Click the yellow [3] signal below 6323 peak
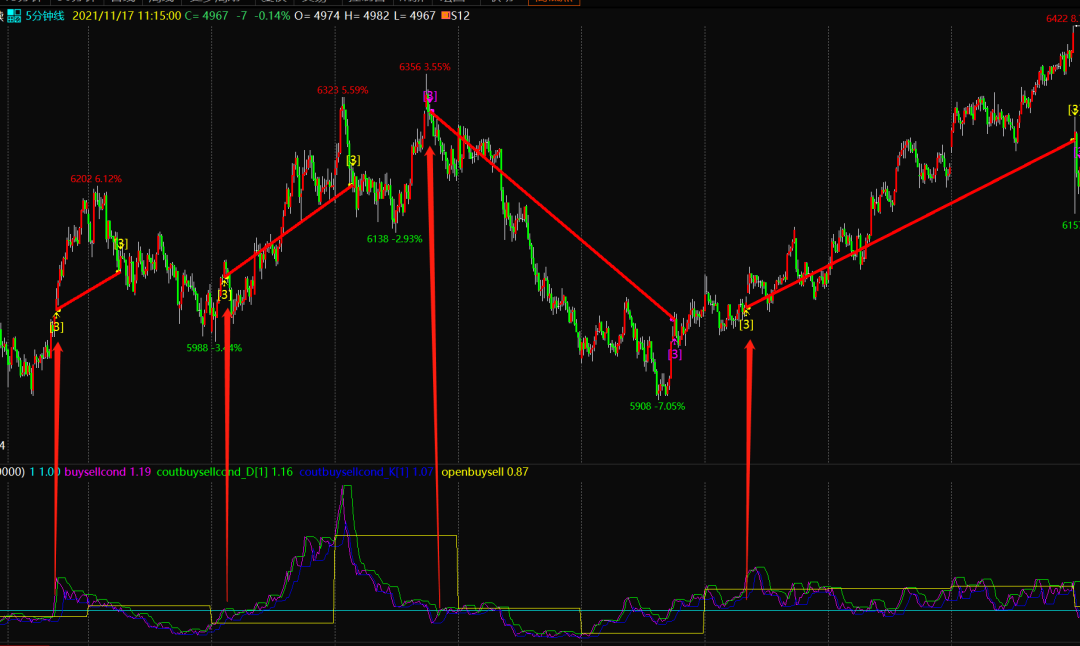The height and width of the screenshot is (646, 1080). click(353, 160)
